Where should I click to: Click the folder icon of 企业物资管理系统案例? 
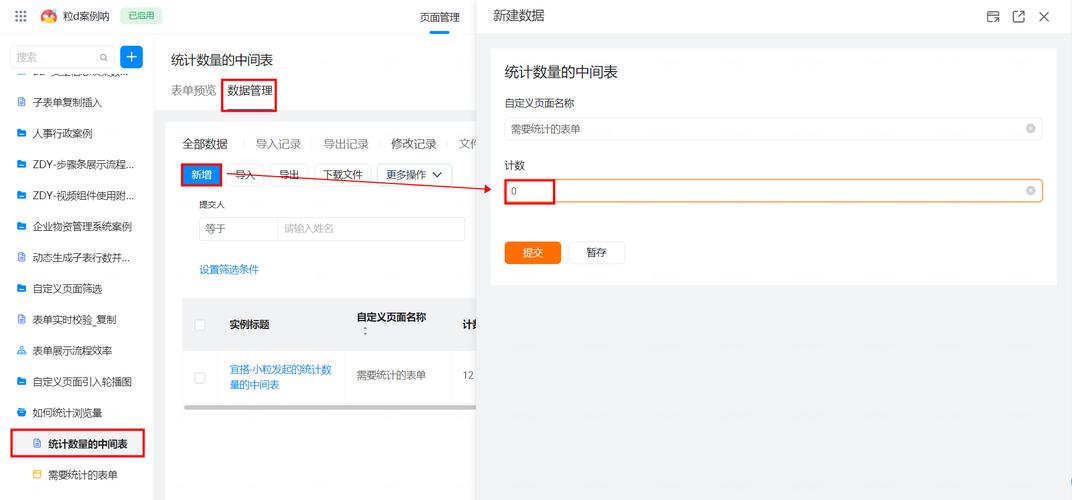21,226
